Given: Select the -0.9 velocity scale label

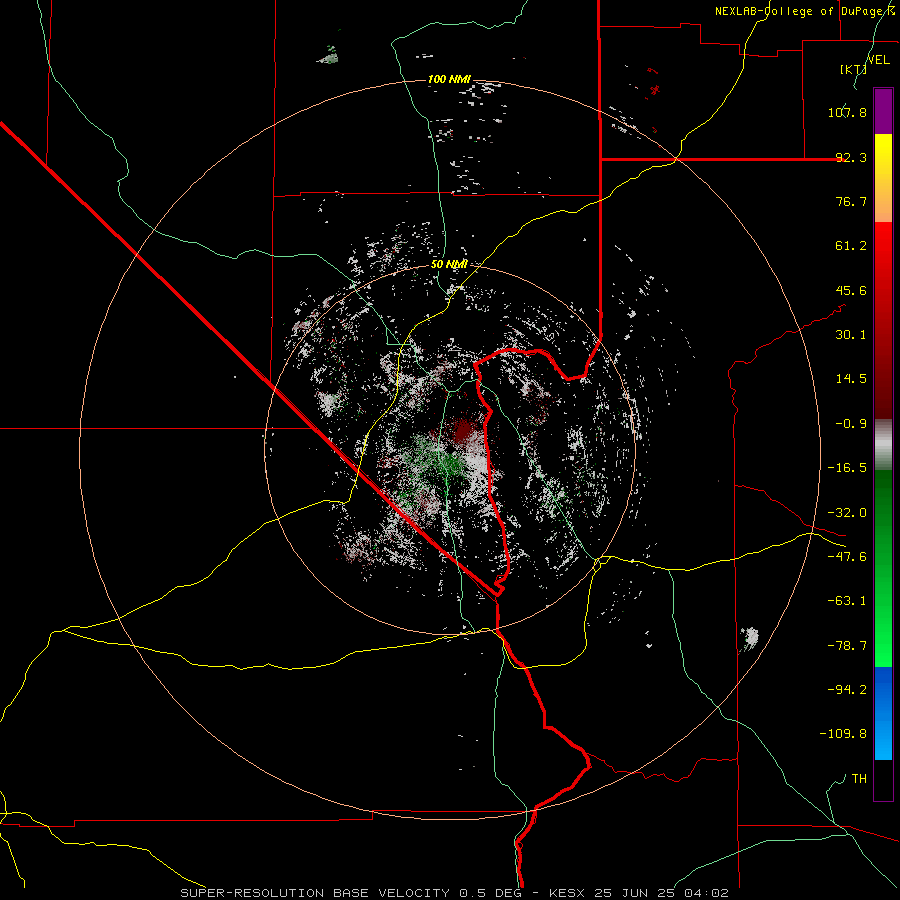Looking at the screenshot, I should click(851, 424).
